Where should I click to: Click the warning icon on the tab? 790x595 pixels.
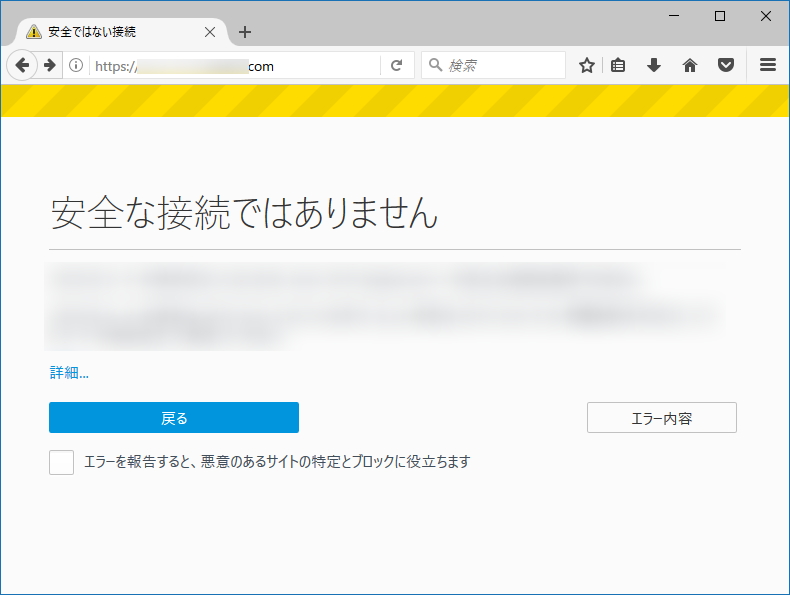[x=34, y=32]
